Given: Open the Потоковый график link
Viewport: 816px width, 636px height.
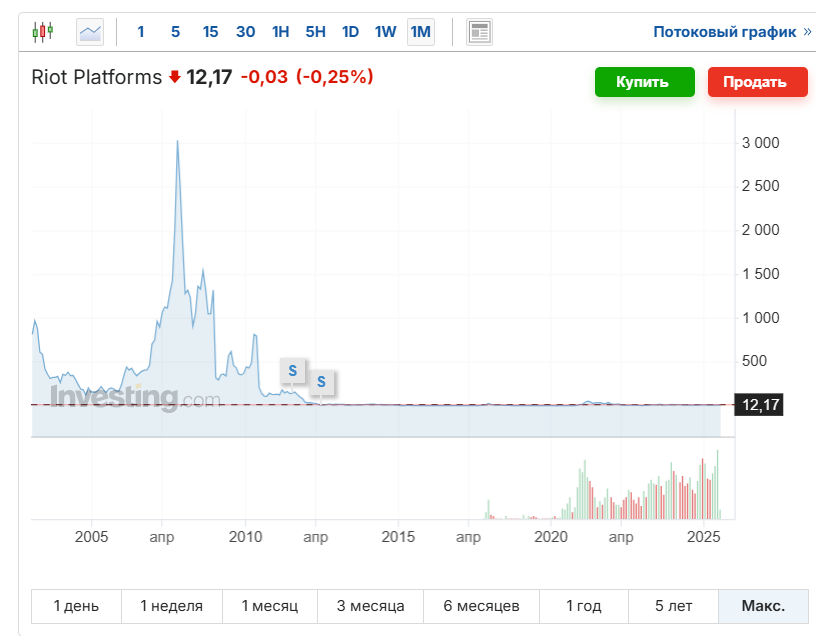Looking at the screenshot, I should [x=732, y=32].
